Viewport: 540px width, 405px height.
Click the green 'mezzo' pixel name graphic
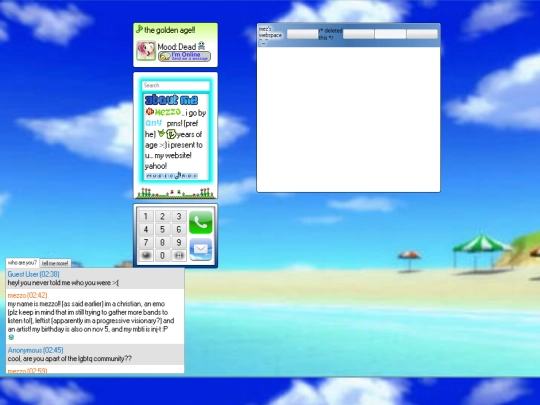167,112
